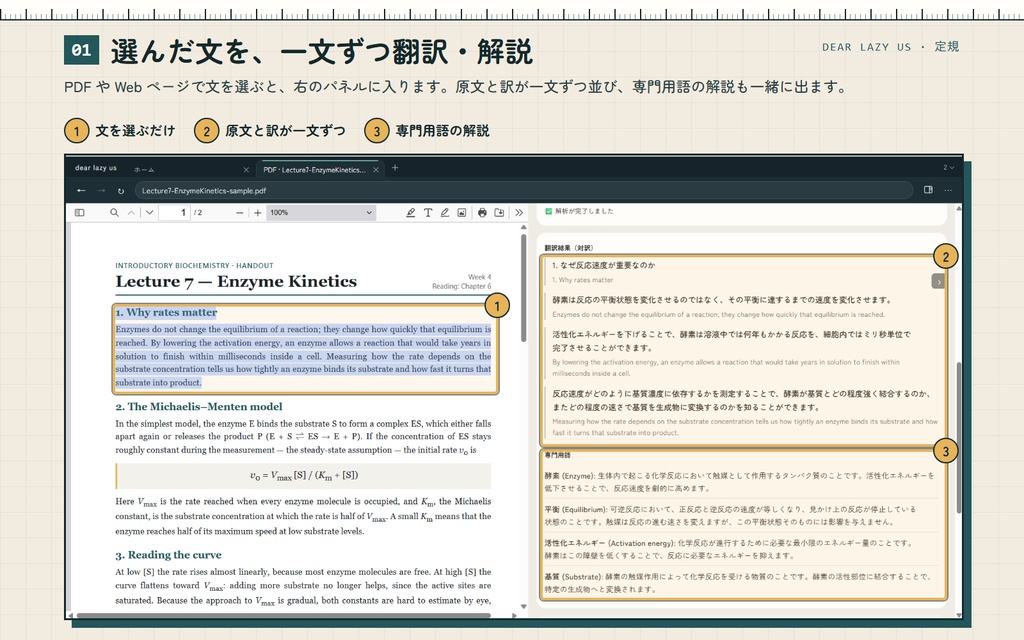Collapse translation panel with gray chevron button
Screen dimensions: 1024x640
[x=938, y=281]
